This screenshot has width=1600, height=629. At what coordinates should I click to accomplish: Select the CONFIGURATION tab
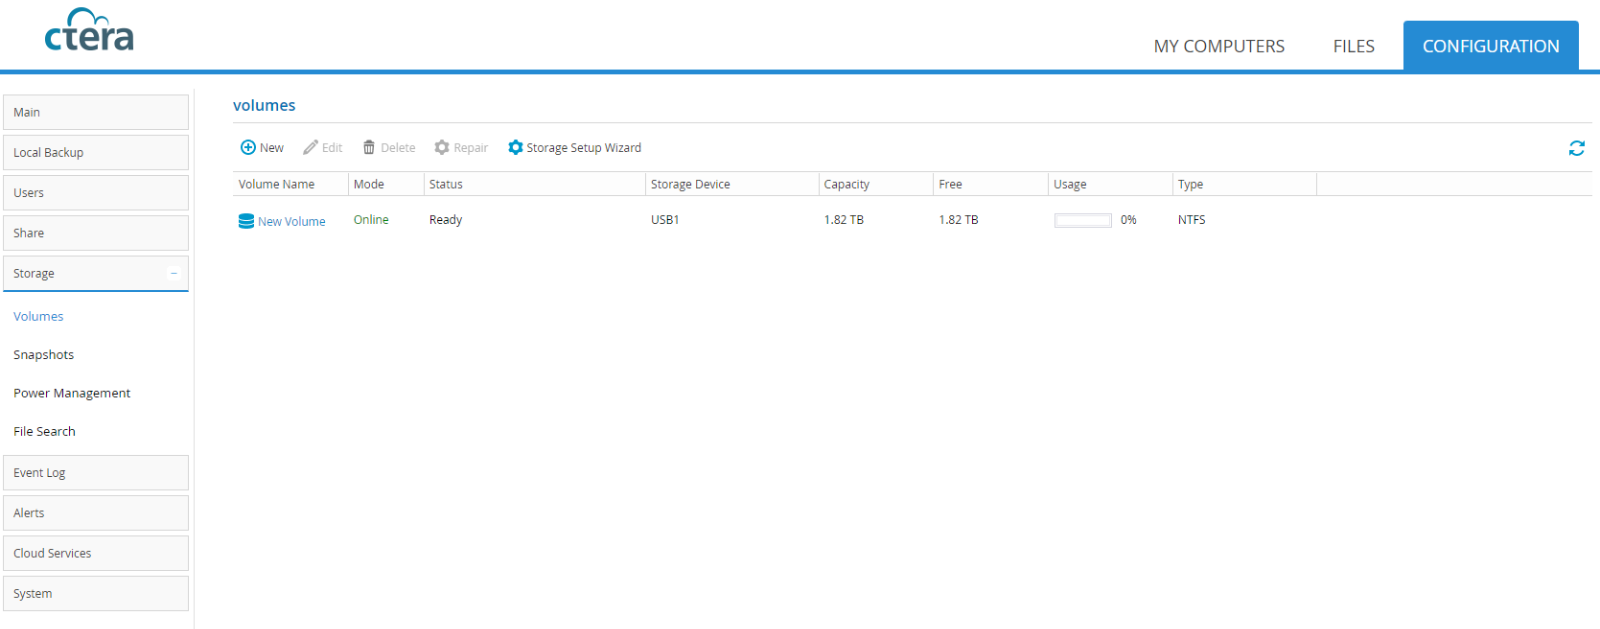(x=1491, y=46)
